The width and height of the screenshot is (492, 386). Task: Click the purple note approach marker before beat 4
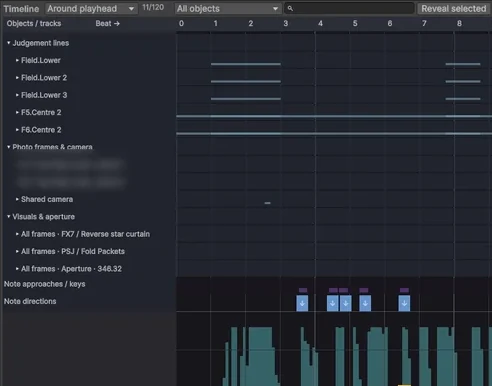click(x=303, y=290)
